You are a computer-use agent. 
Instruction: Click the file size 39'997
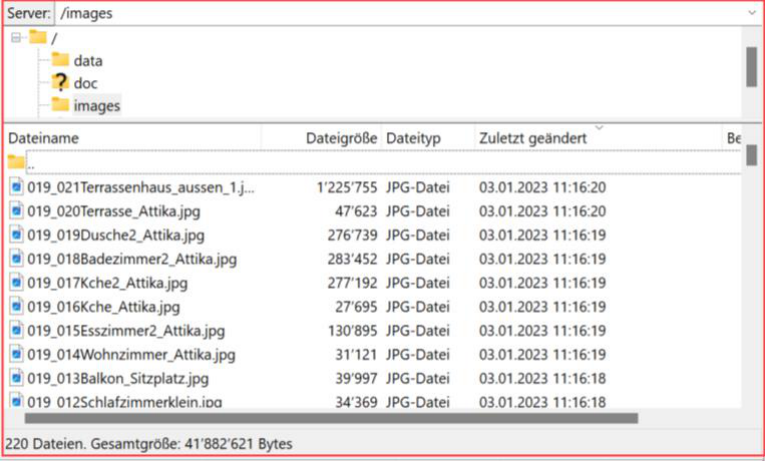(x=356, y=379)
